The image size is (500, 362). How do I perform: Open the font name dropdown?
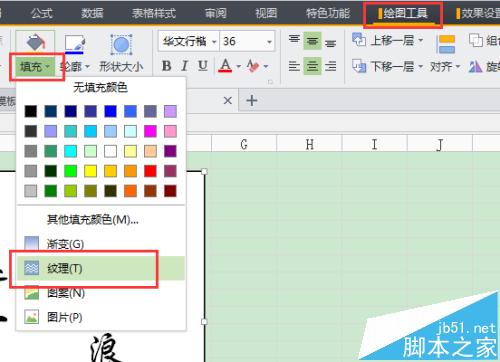pos(214,42)
